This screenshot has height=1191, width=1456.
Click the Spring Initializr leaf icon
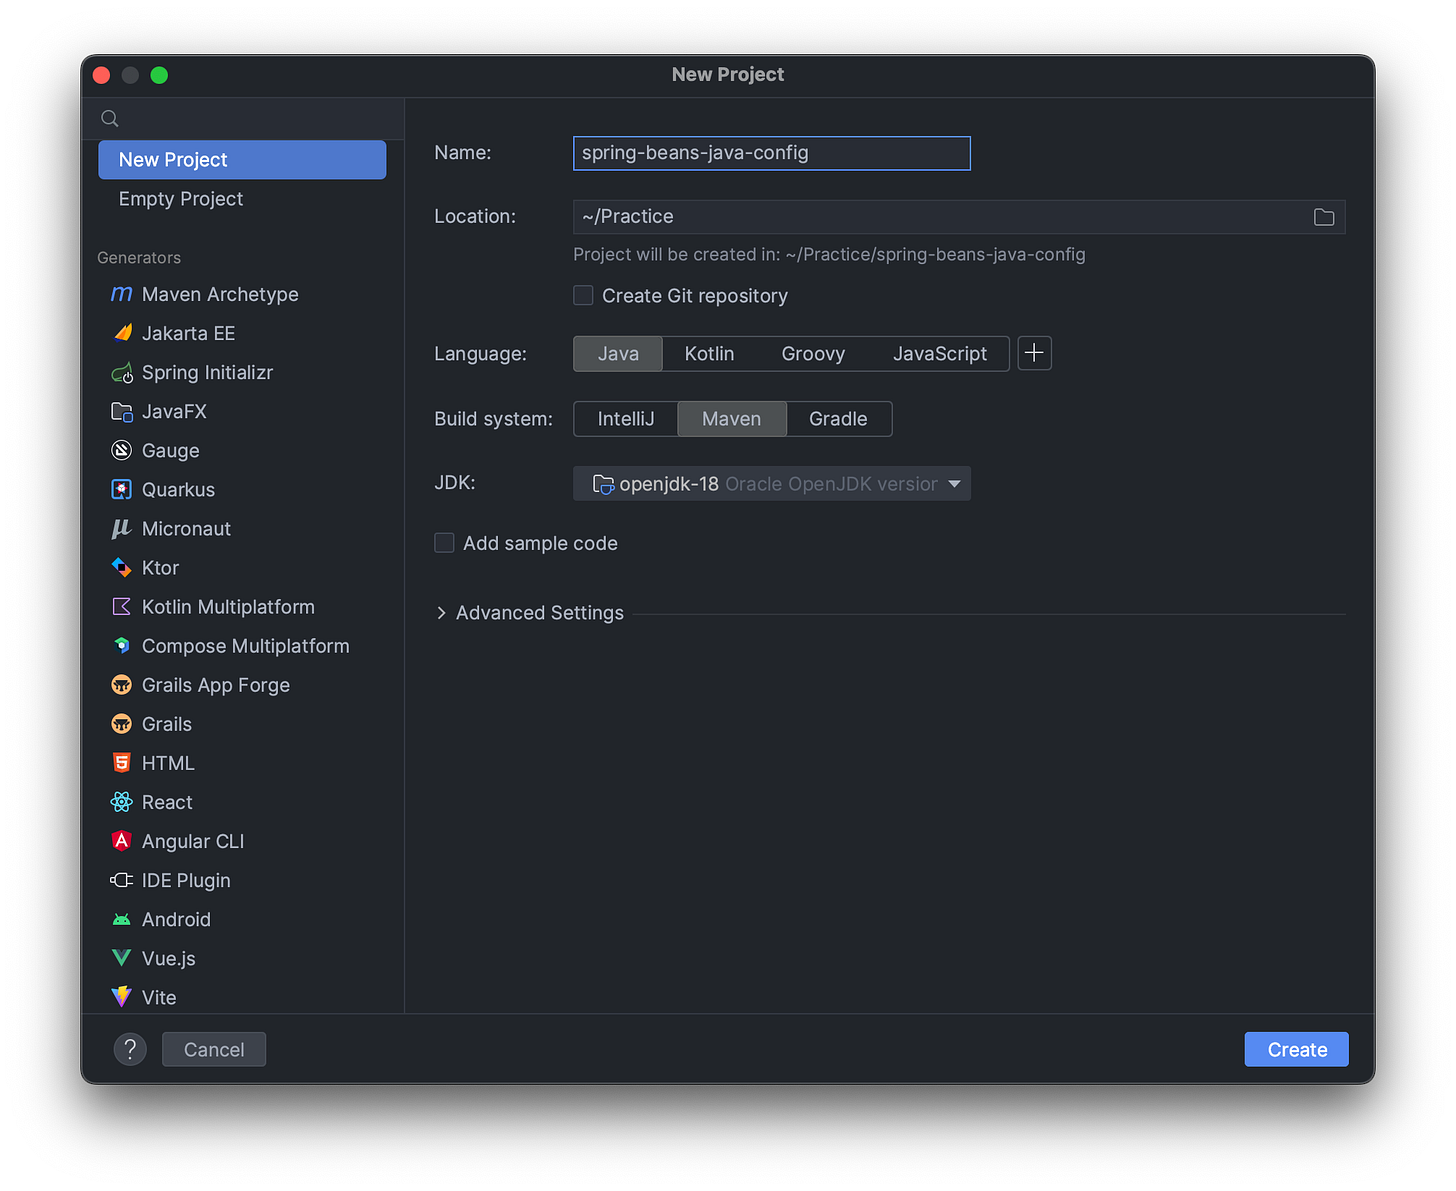tap(122, 372)
